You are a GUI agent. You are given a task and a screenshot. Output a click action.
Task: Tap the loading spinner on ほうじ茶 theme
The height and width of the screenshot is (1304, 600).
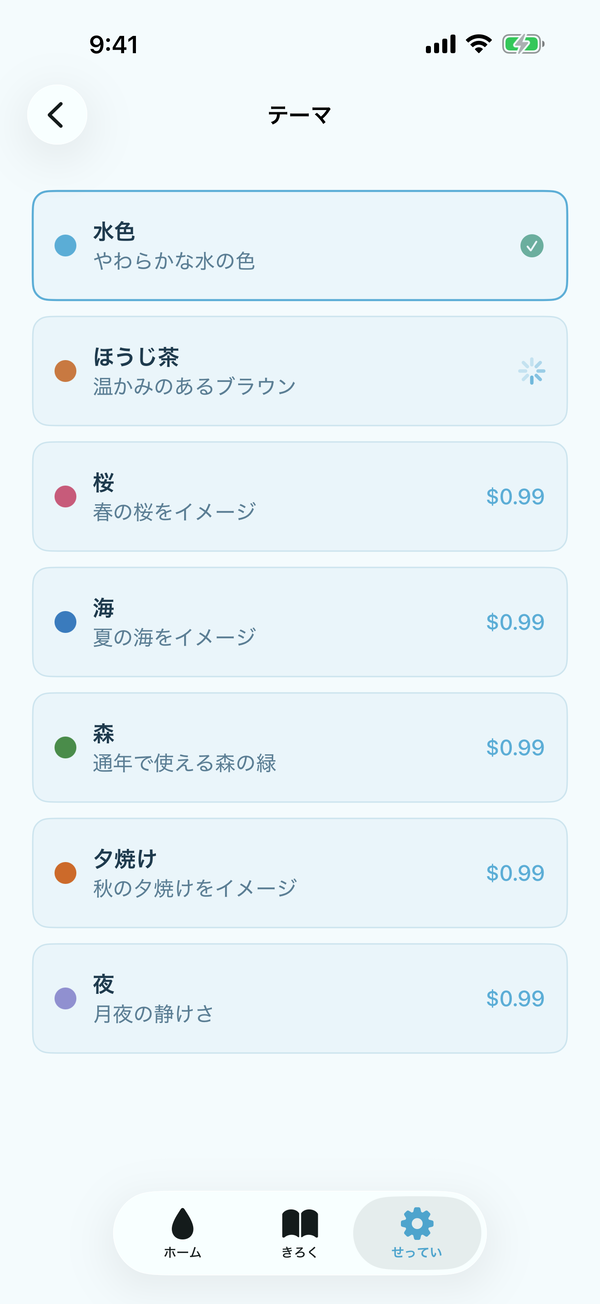532,371
